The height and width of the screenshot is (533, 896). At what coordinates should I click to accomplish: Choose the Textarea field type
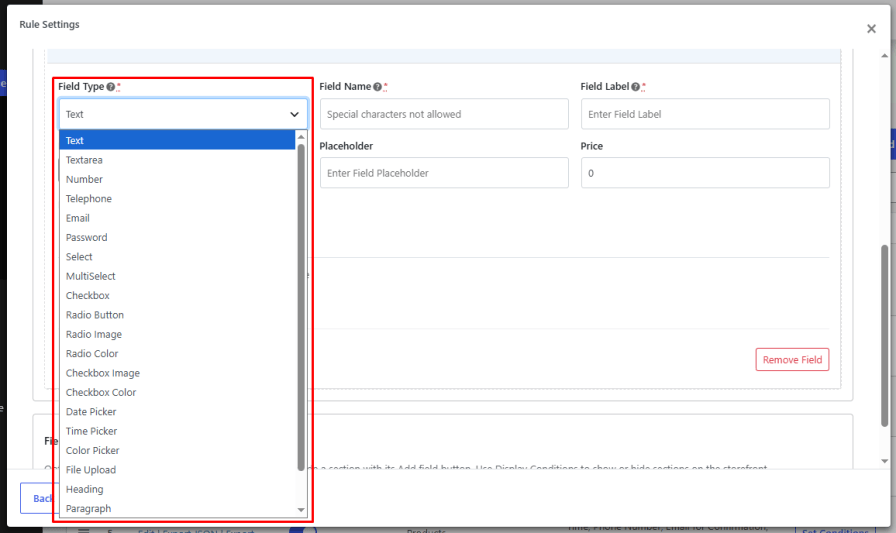(177, 160)
